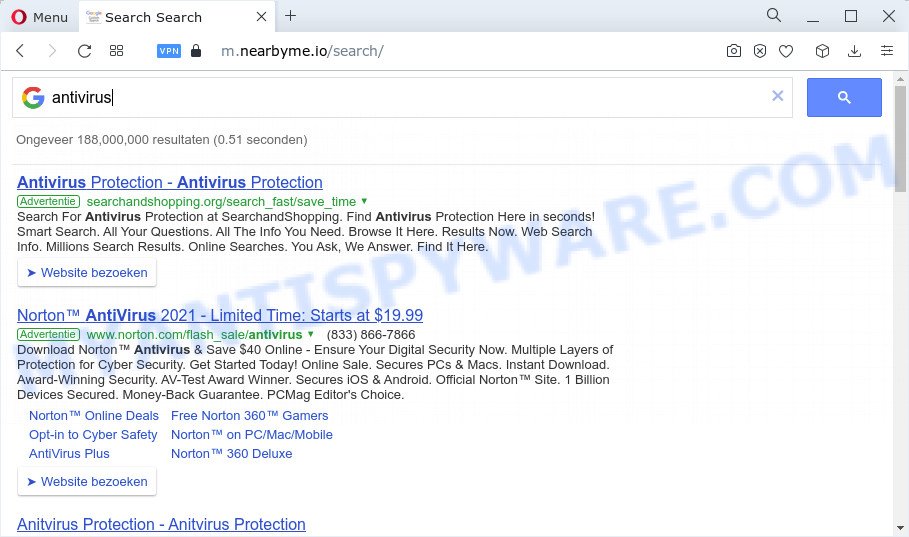Open Anitvirus Protection bottom result link
The image size is (909, 537).
click(161, 524)
